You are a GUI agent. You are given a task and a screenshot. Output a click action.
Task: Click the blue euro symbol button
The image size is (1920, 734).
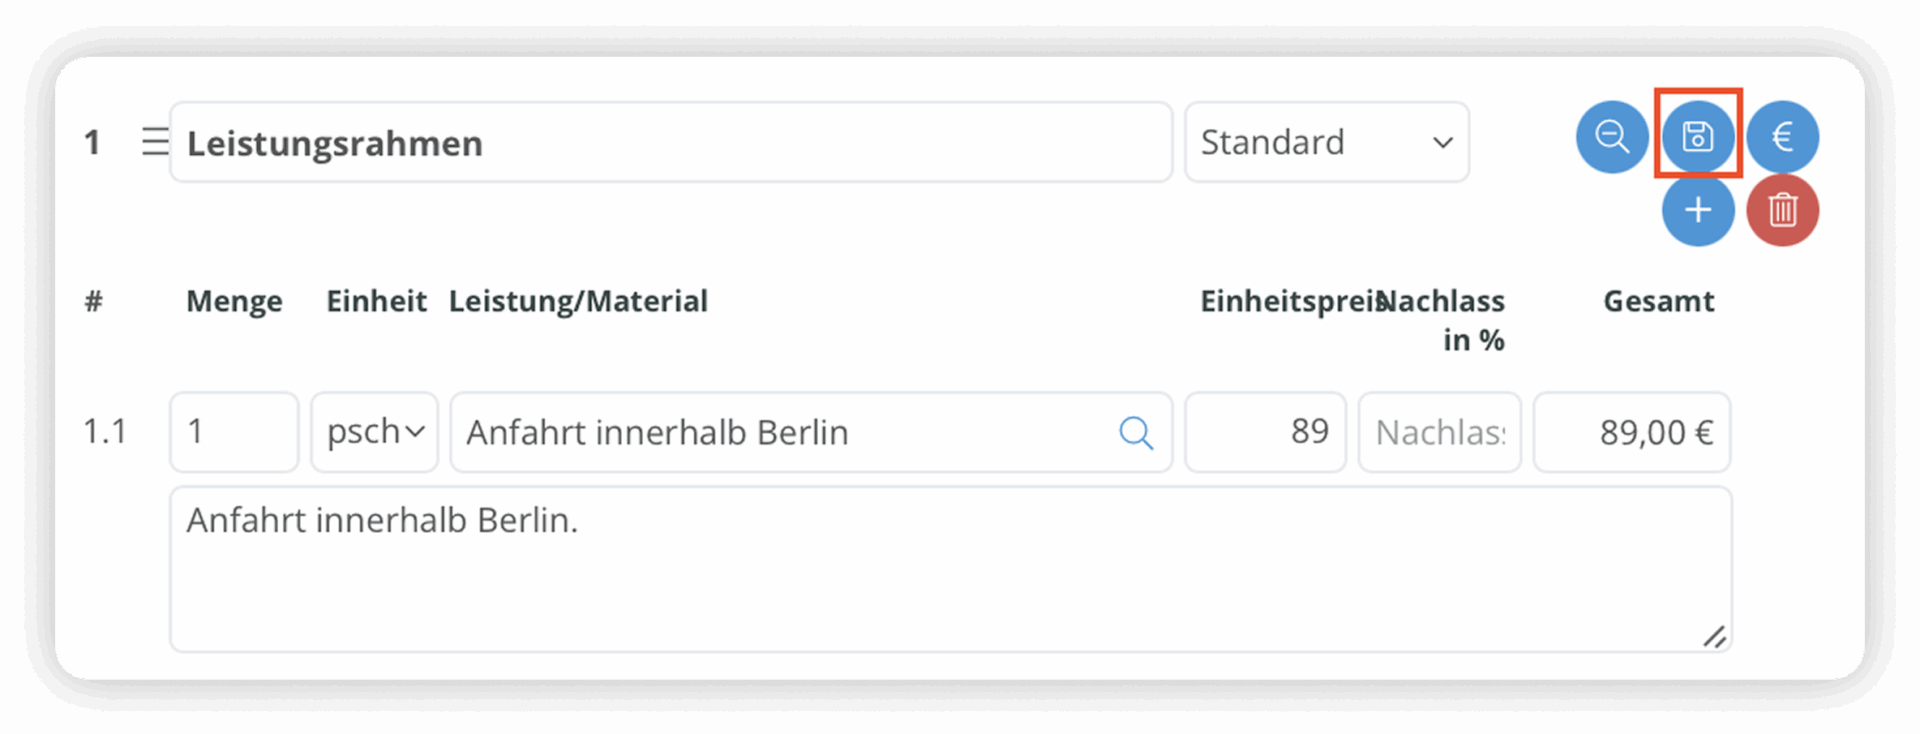point(1783,136)
